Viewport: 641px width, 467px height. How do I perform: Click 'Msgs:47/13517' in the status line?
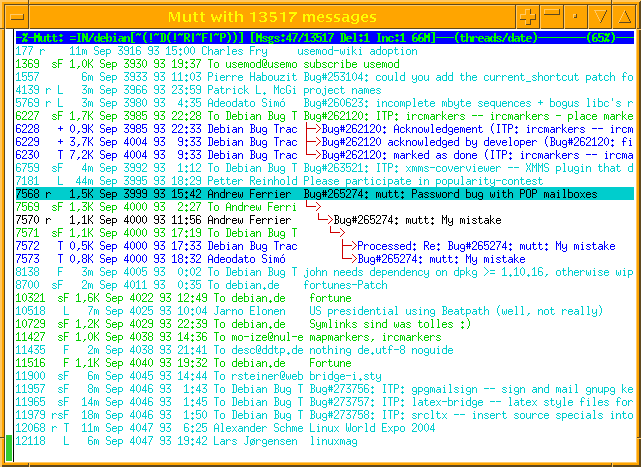pyautogui.click(x=294, y=38)
